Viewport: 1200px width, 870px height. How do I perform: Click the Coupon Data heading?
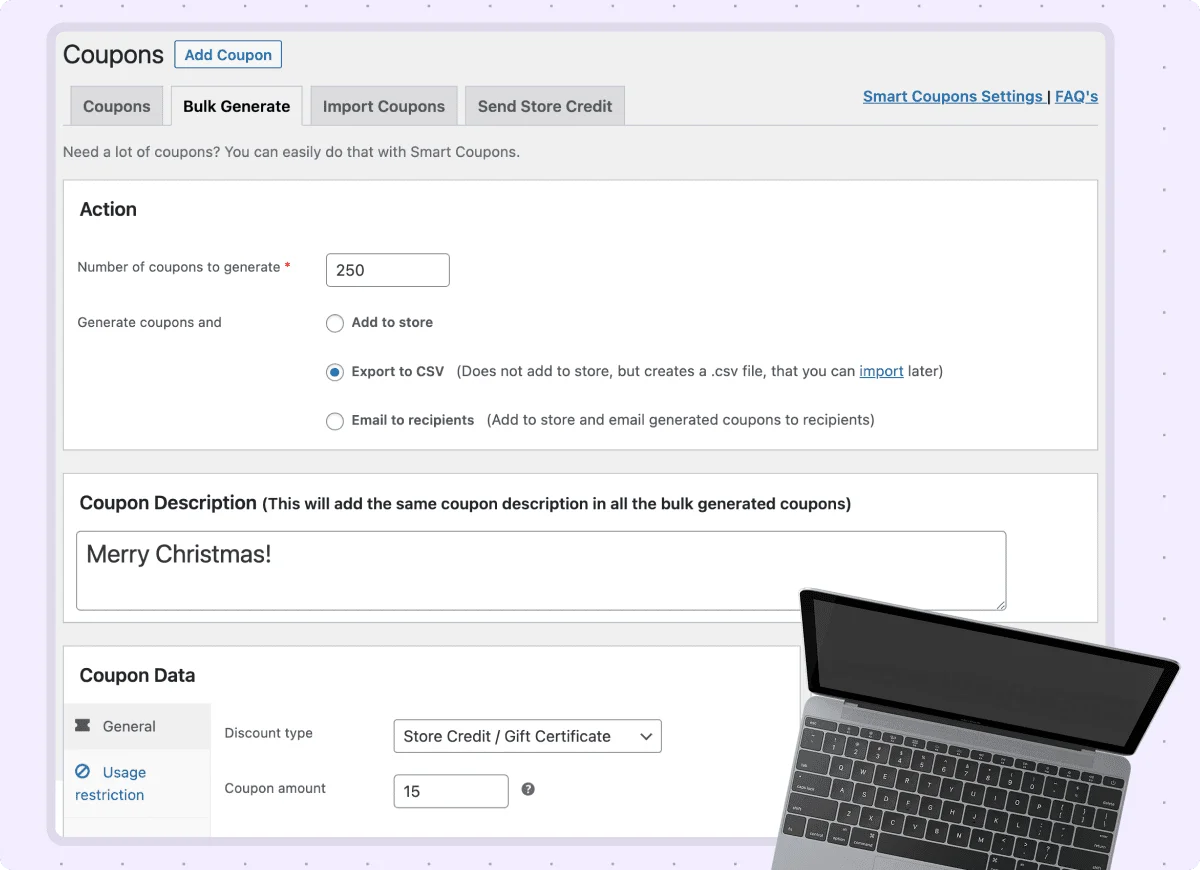(137, 675)
